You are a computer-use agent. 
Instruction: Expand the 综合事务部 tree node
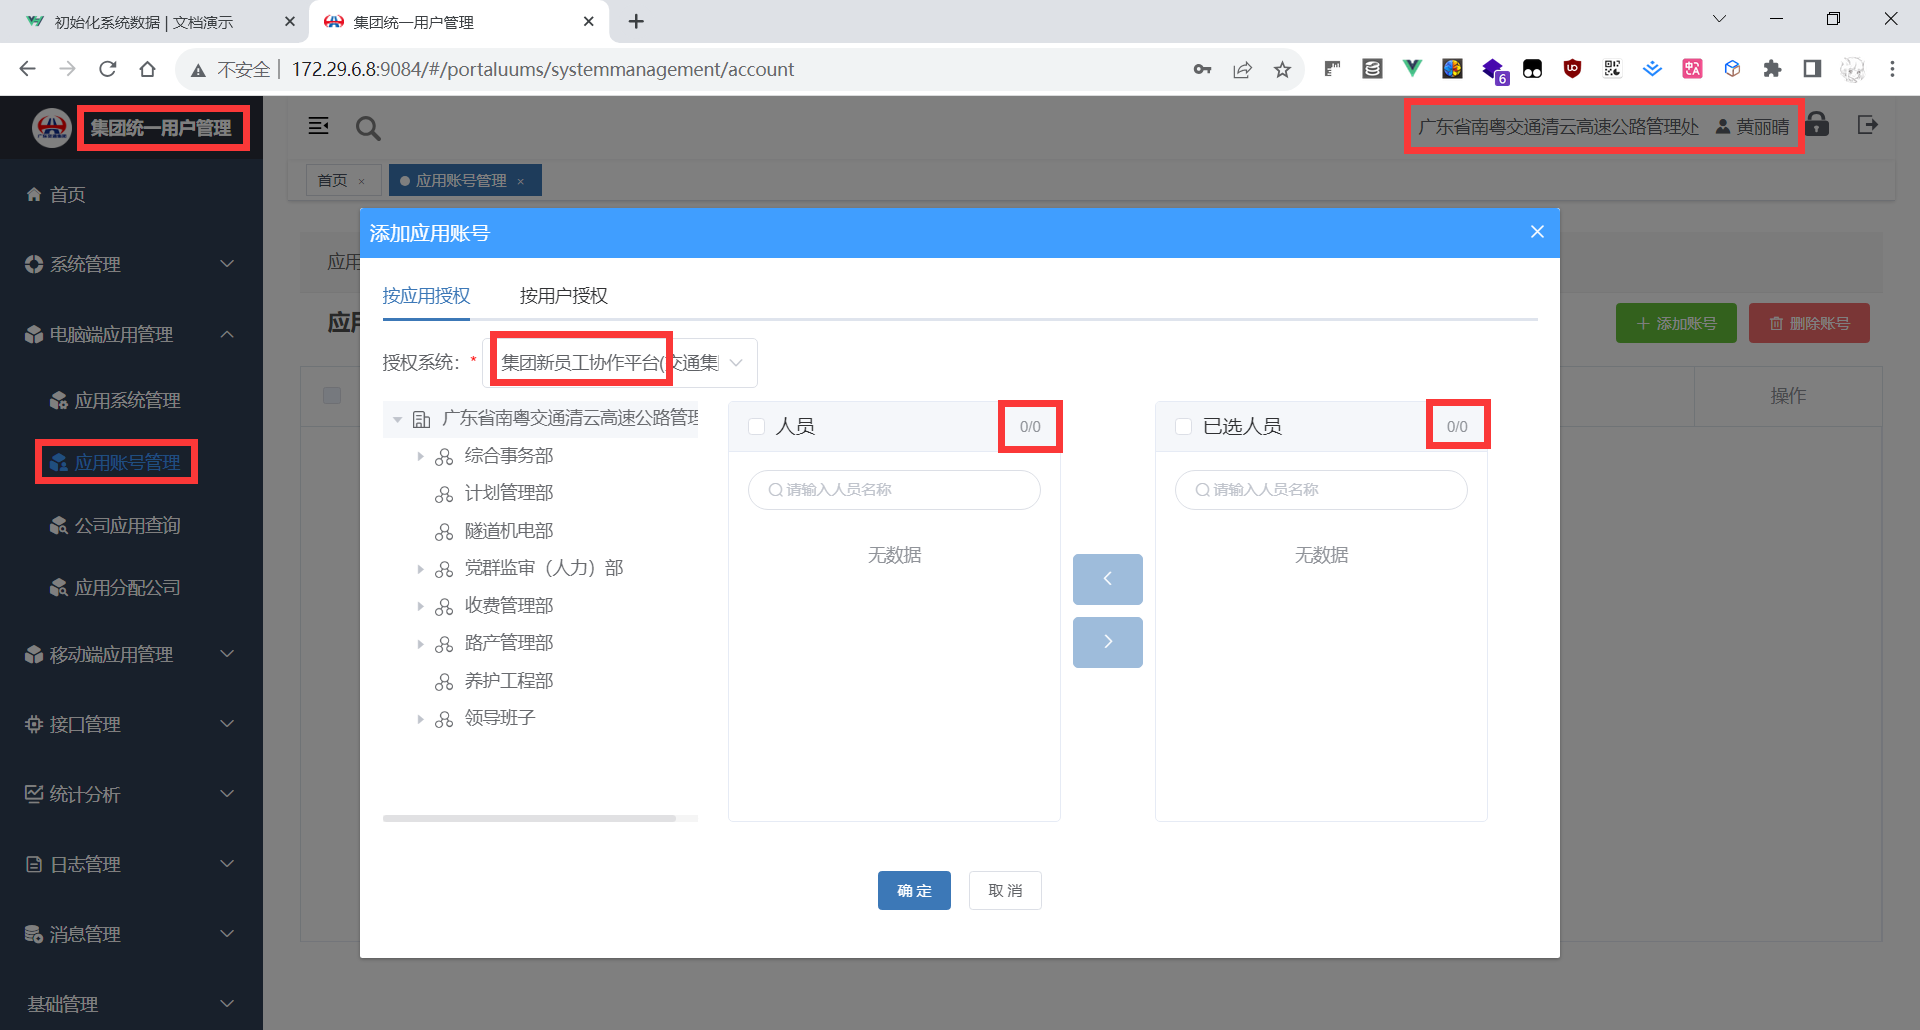click(420, 456)
